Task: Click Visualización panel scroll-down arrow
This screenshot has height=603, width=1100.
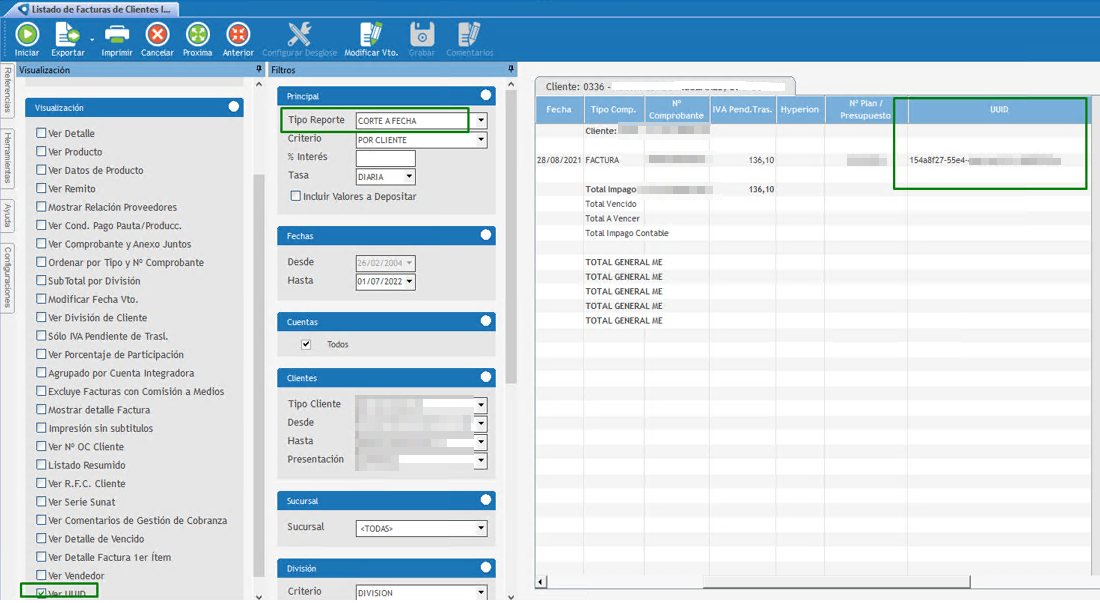Action: (259, 597)
